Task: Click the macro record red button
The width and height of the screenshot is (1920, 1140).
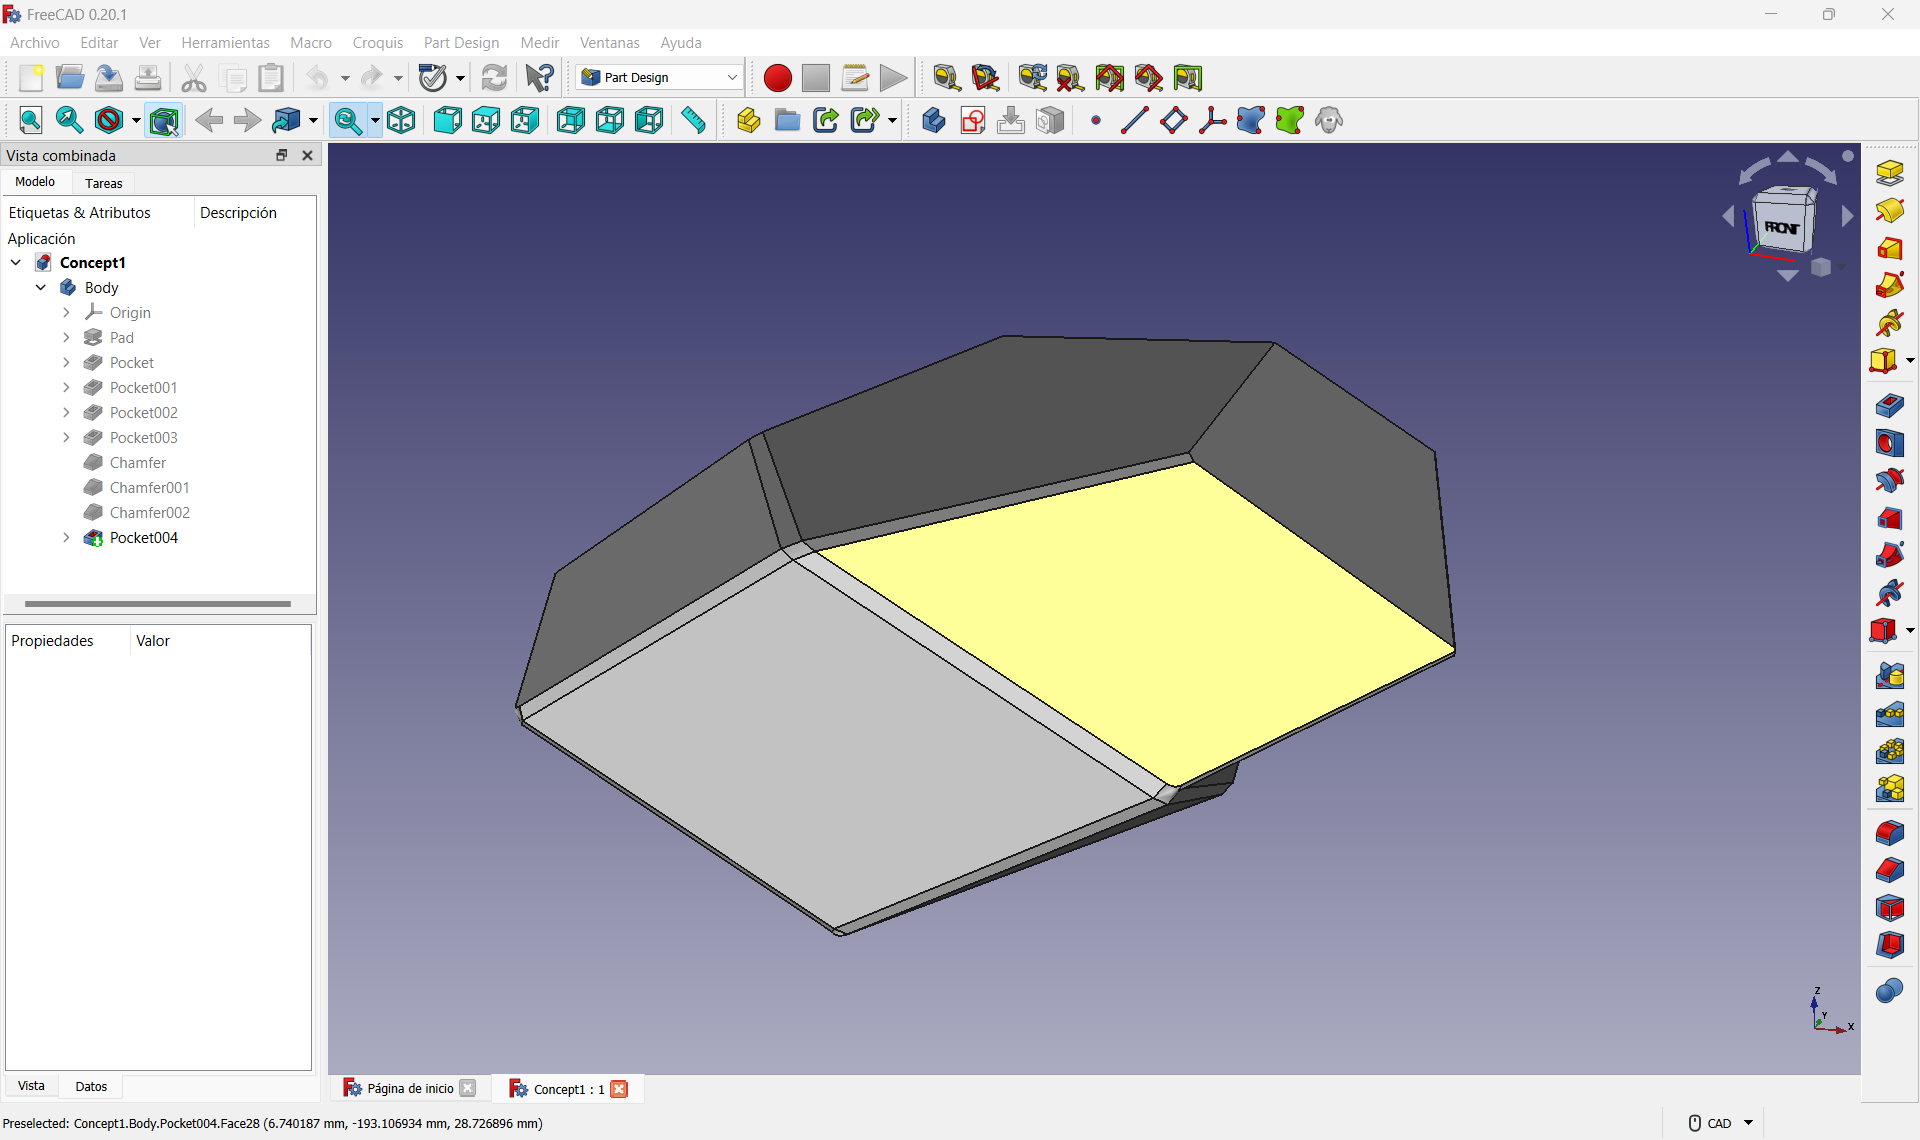Action: (x=777, y=78)
